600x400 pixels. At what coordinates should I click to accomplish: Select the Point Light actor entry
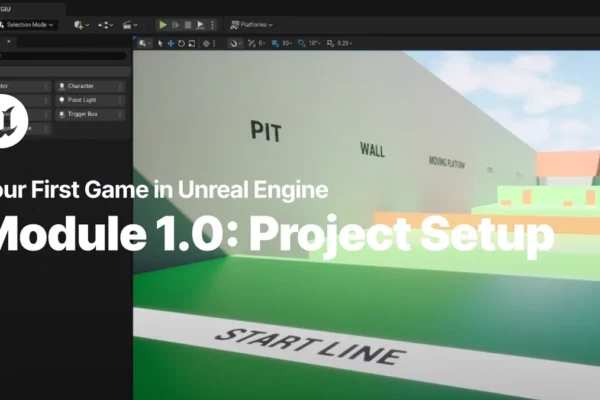pyautogui.click(x=90, y=100)
